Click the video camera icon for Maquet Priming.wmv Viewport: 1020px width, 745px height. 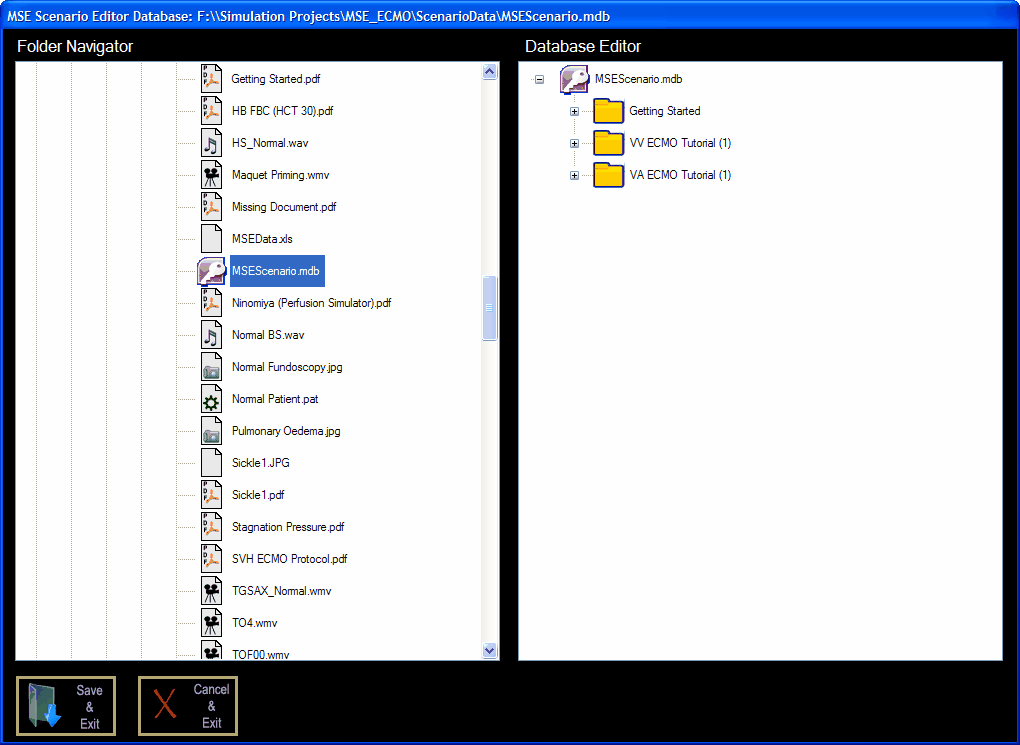click(x=211, y=174)
